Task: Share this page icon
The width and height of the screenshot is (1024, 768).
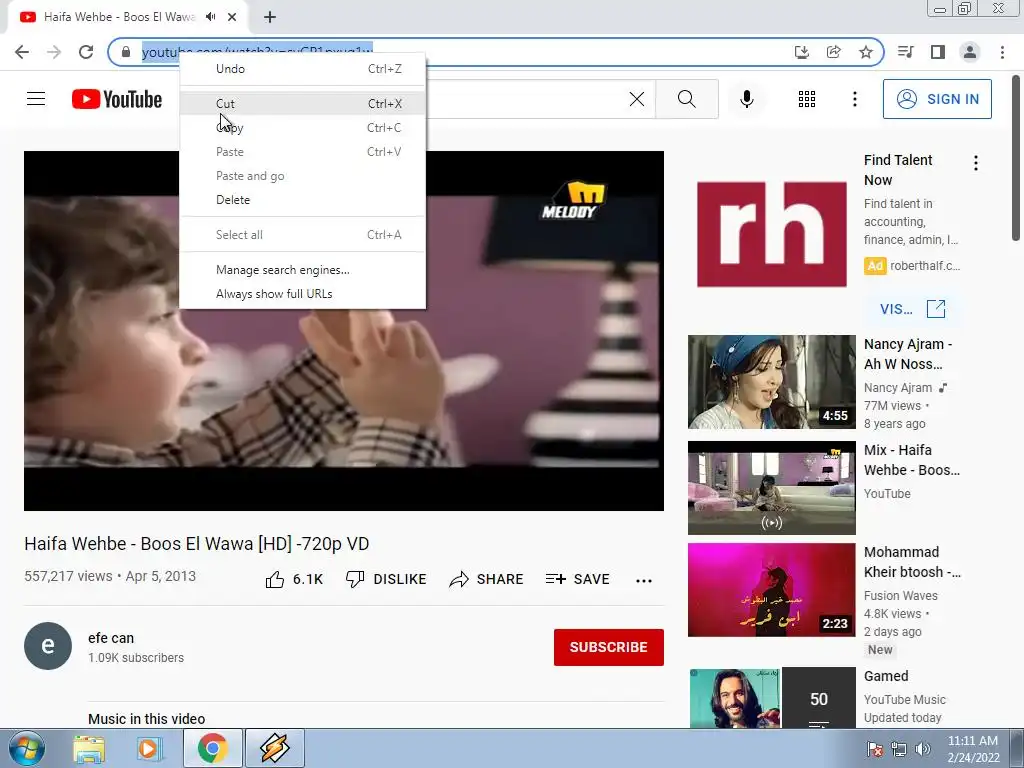Action: 833,52
